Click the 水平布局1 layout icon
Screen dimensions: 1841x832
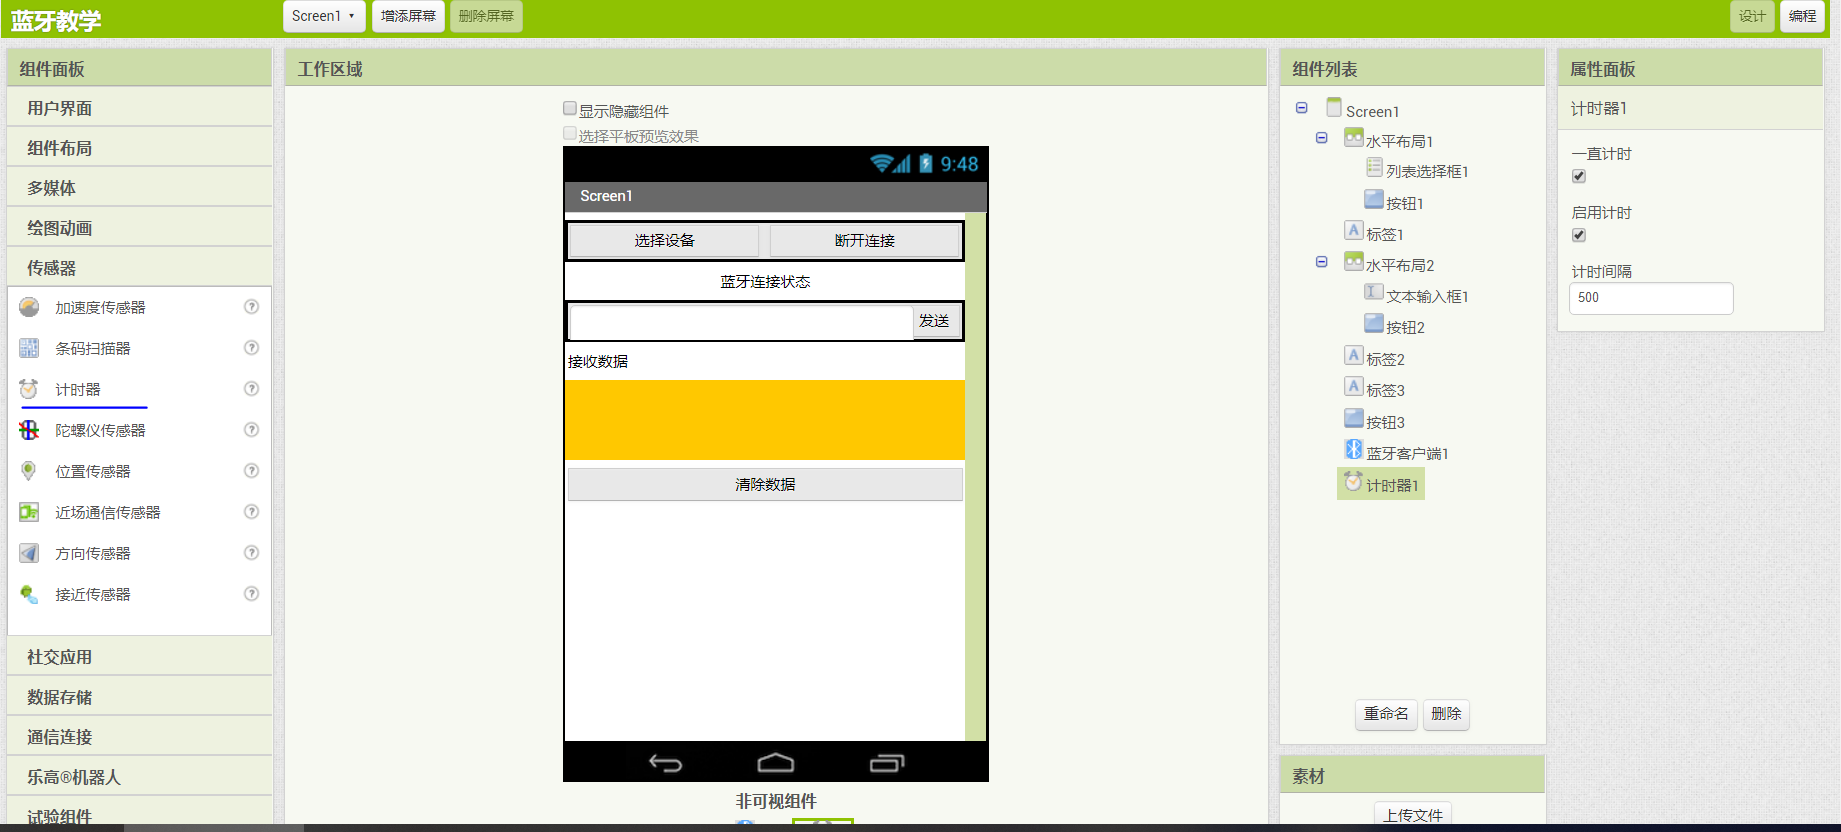click(x=1354, y=138)
